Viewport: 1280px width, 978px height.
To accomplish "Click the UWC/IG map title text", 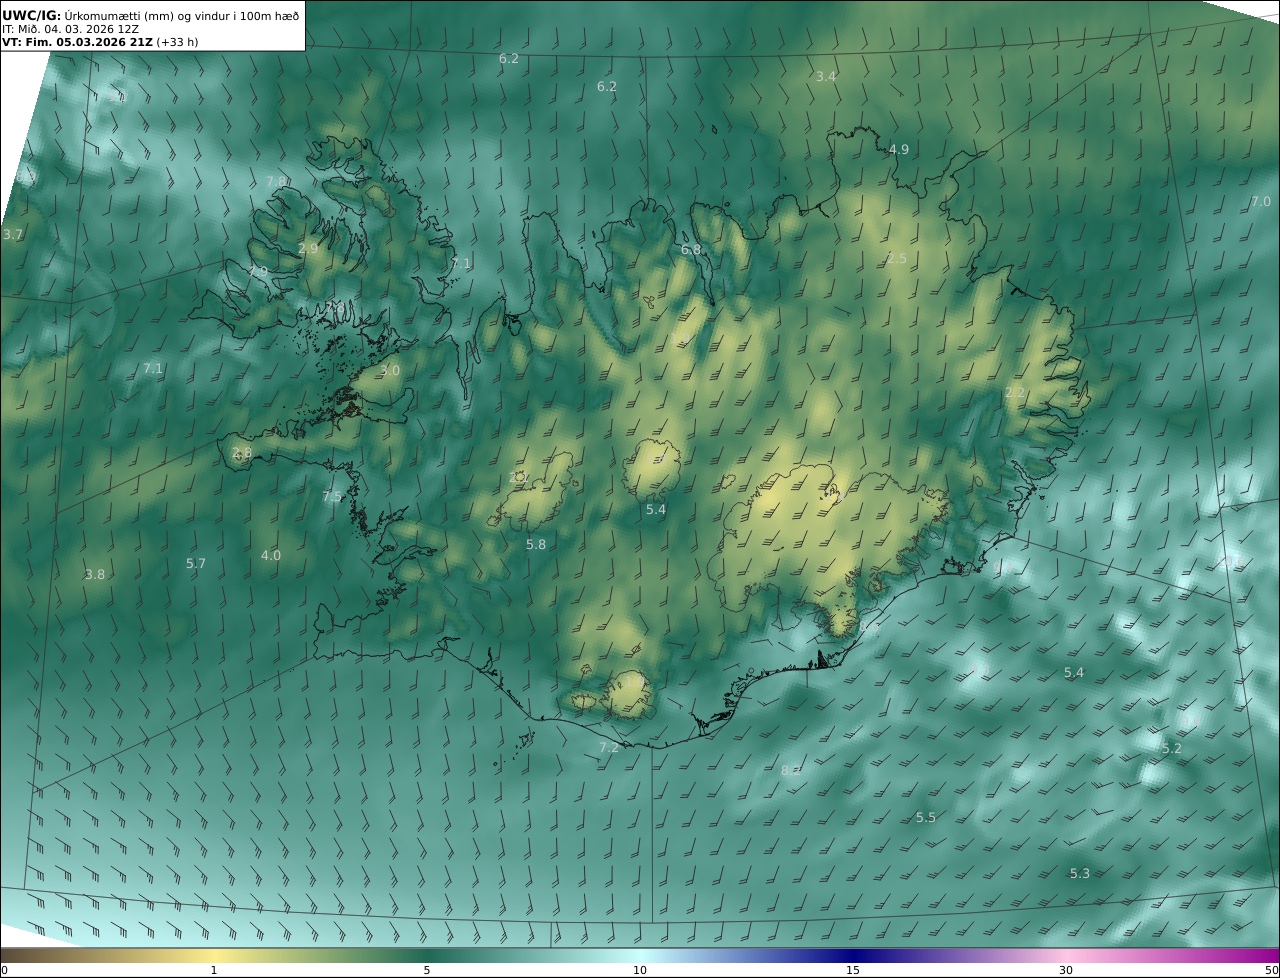I will tap(151, 15).
